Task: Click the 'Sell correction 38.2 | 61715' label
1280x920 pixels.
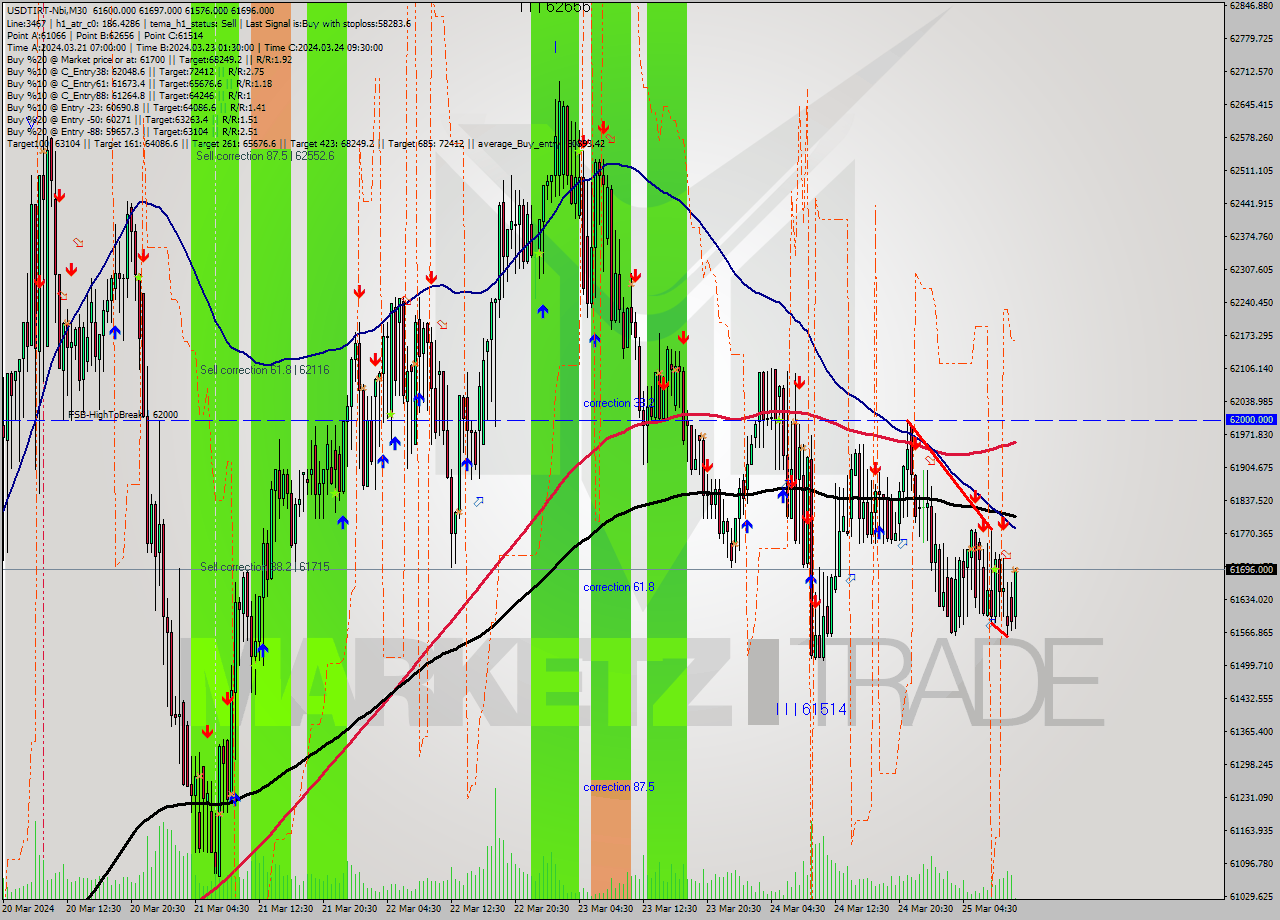Action: [265, 567]
